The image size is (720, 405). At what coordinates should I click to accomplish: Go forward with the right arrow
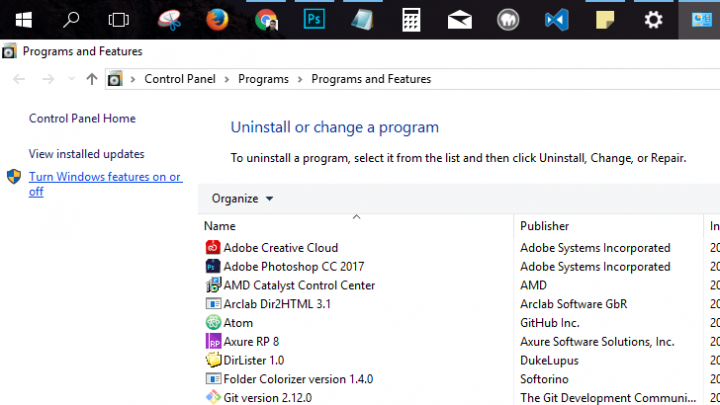point(48,79)
